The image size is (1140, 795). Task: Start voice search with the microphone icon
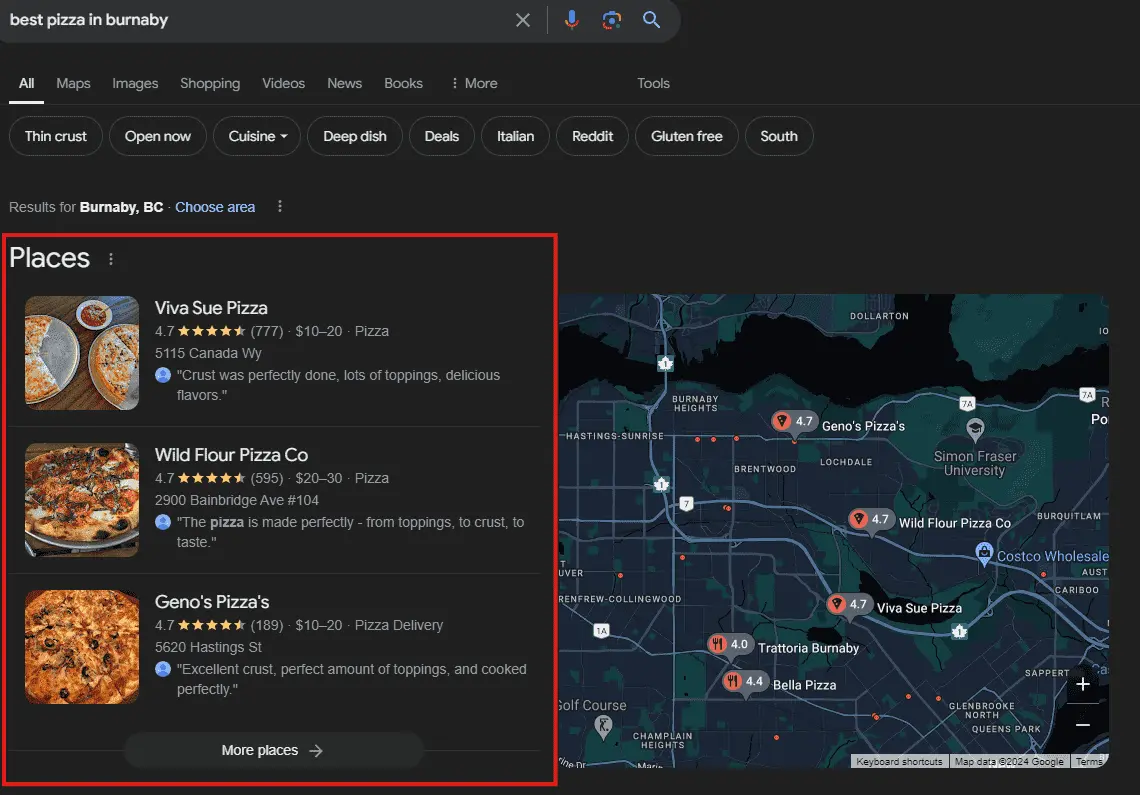571,20
